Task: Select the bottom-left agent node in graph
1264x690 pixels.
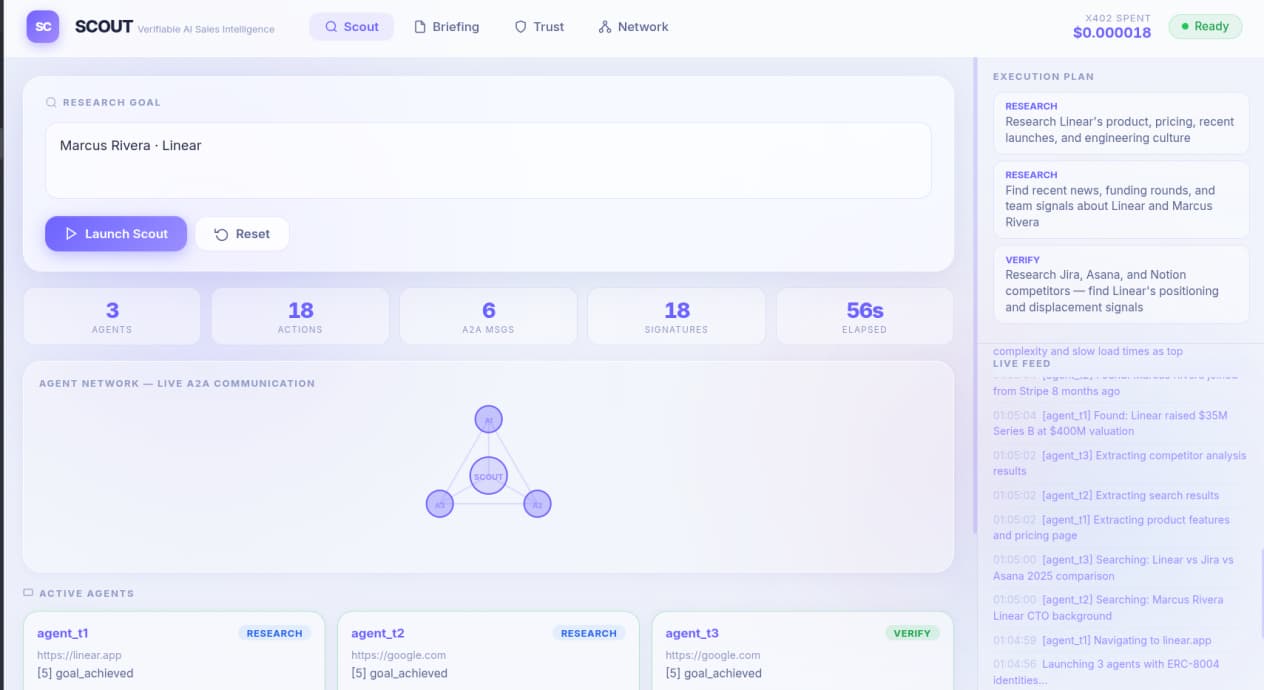Action: pos(440,504)
